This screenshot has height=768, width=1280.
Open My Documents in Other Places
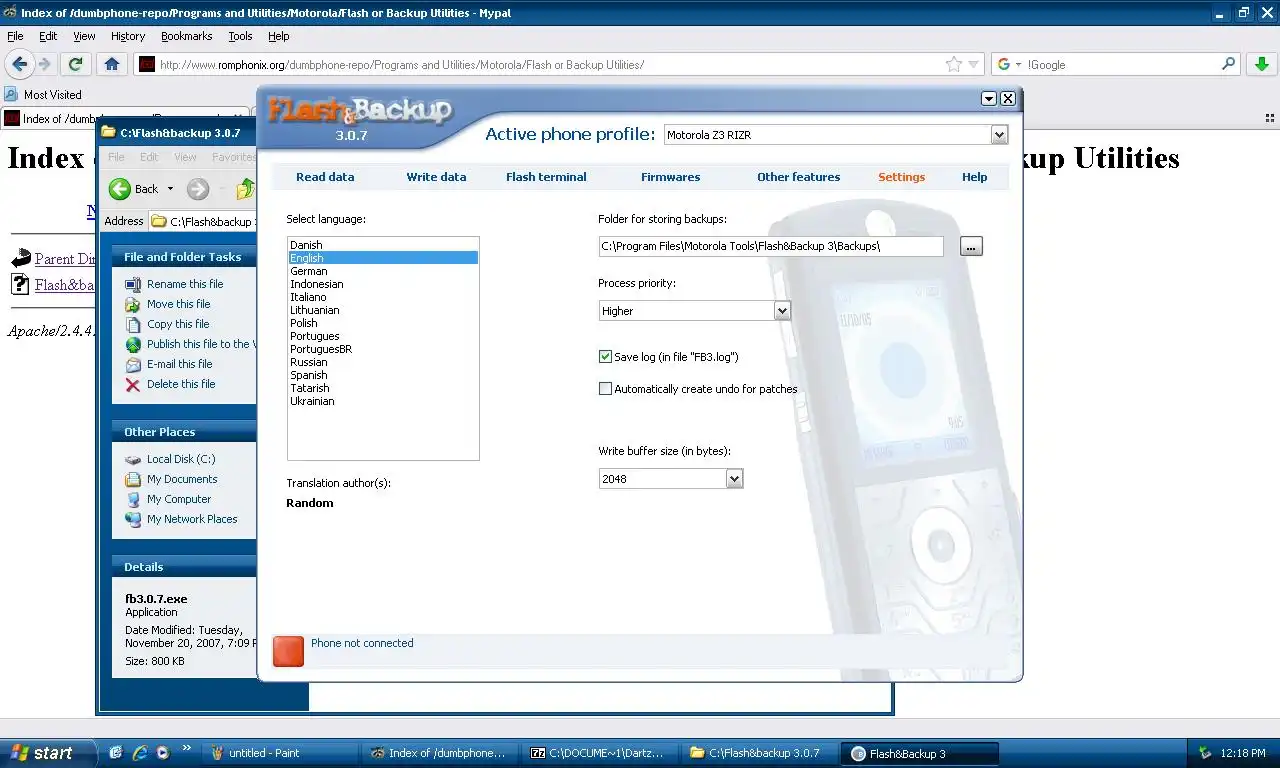(182, 479)
